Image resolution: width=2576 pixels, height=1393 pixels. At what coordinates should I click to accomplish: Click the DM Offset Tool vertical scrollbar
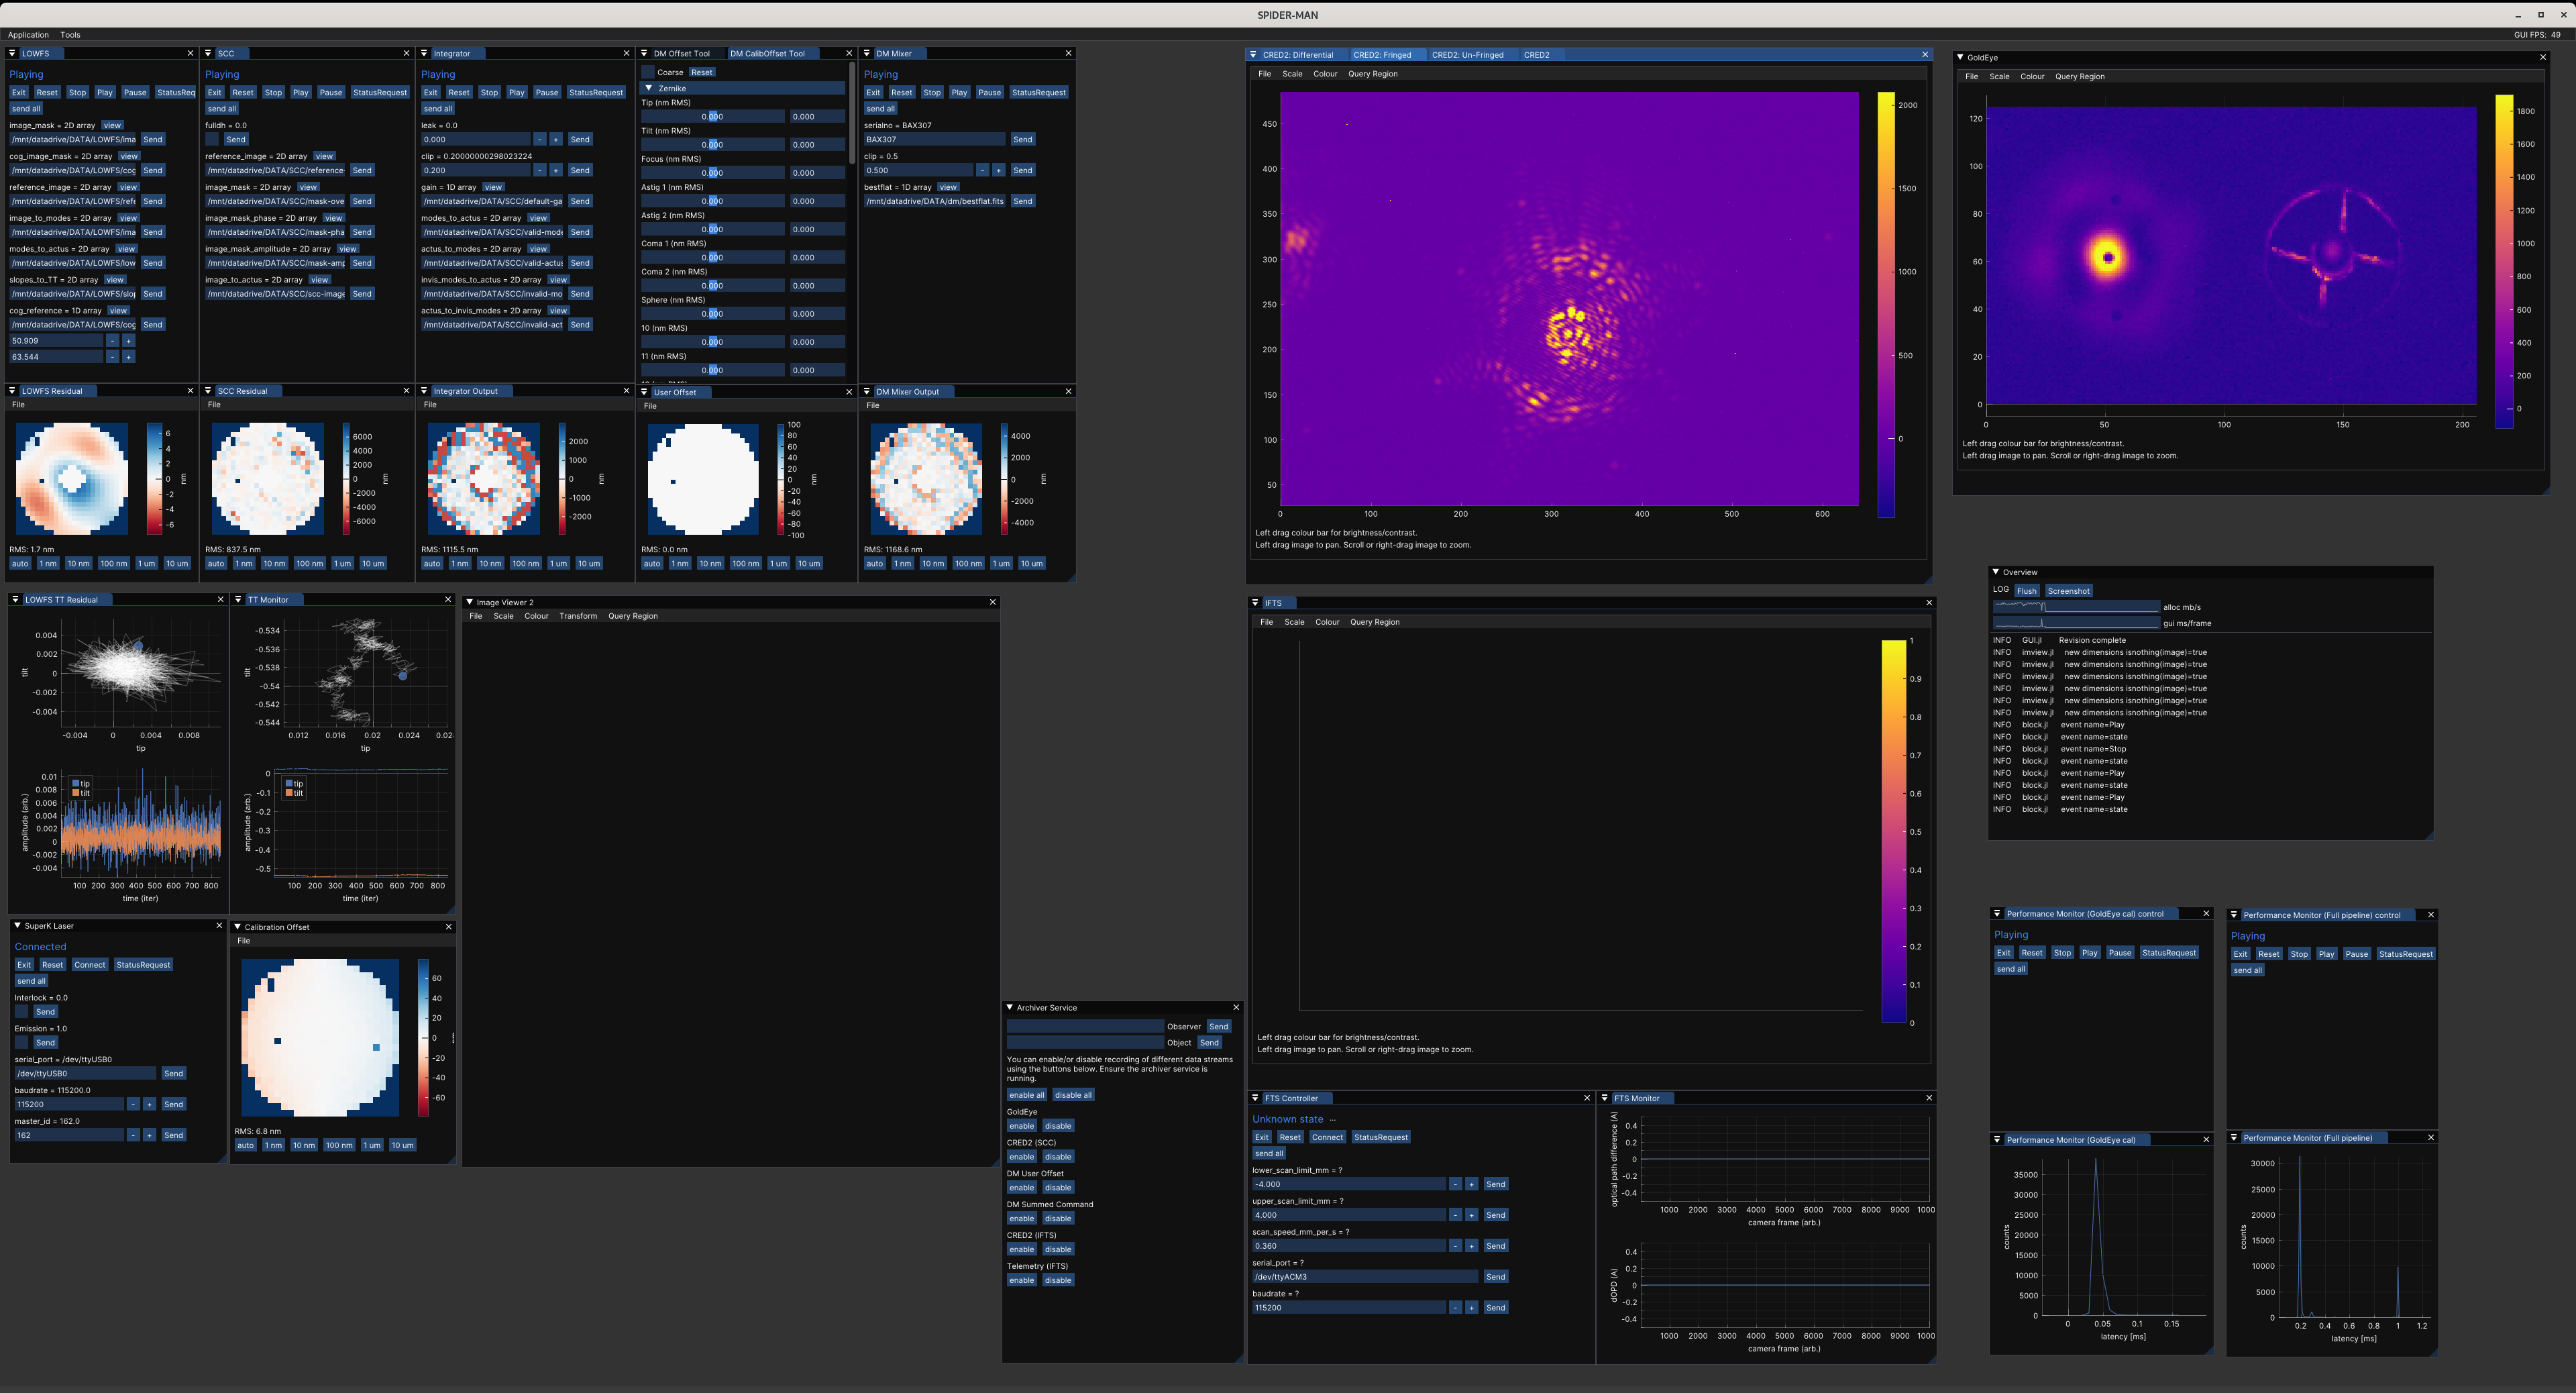(852, 113)
